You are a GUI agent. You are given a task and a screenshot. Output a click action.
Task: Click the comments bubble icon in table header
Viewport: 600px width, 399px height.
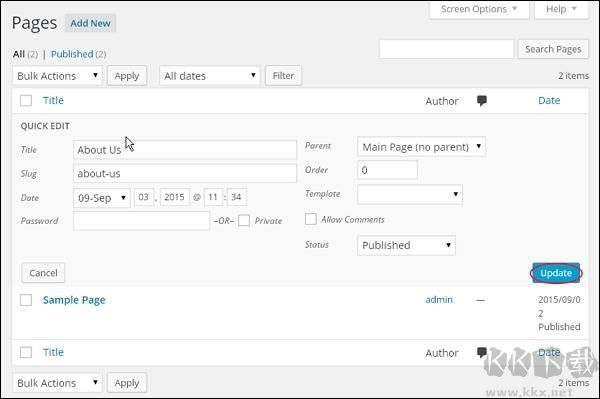(481, 101)
